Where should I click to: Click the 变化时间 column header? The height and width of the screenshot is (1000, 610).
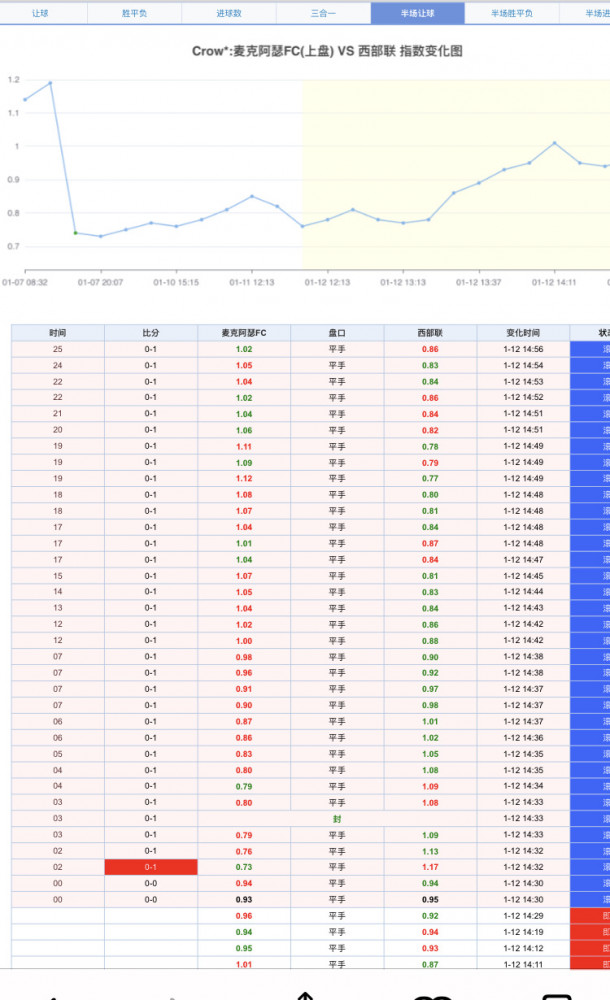coord(523,333)
